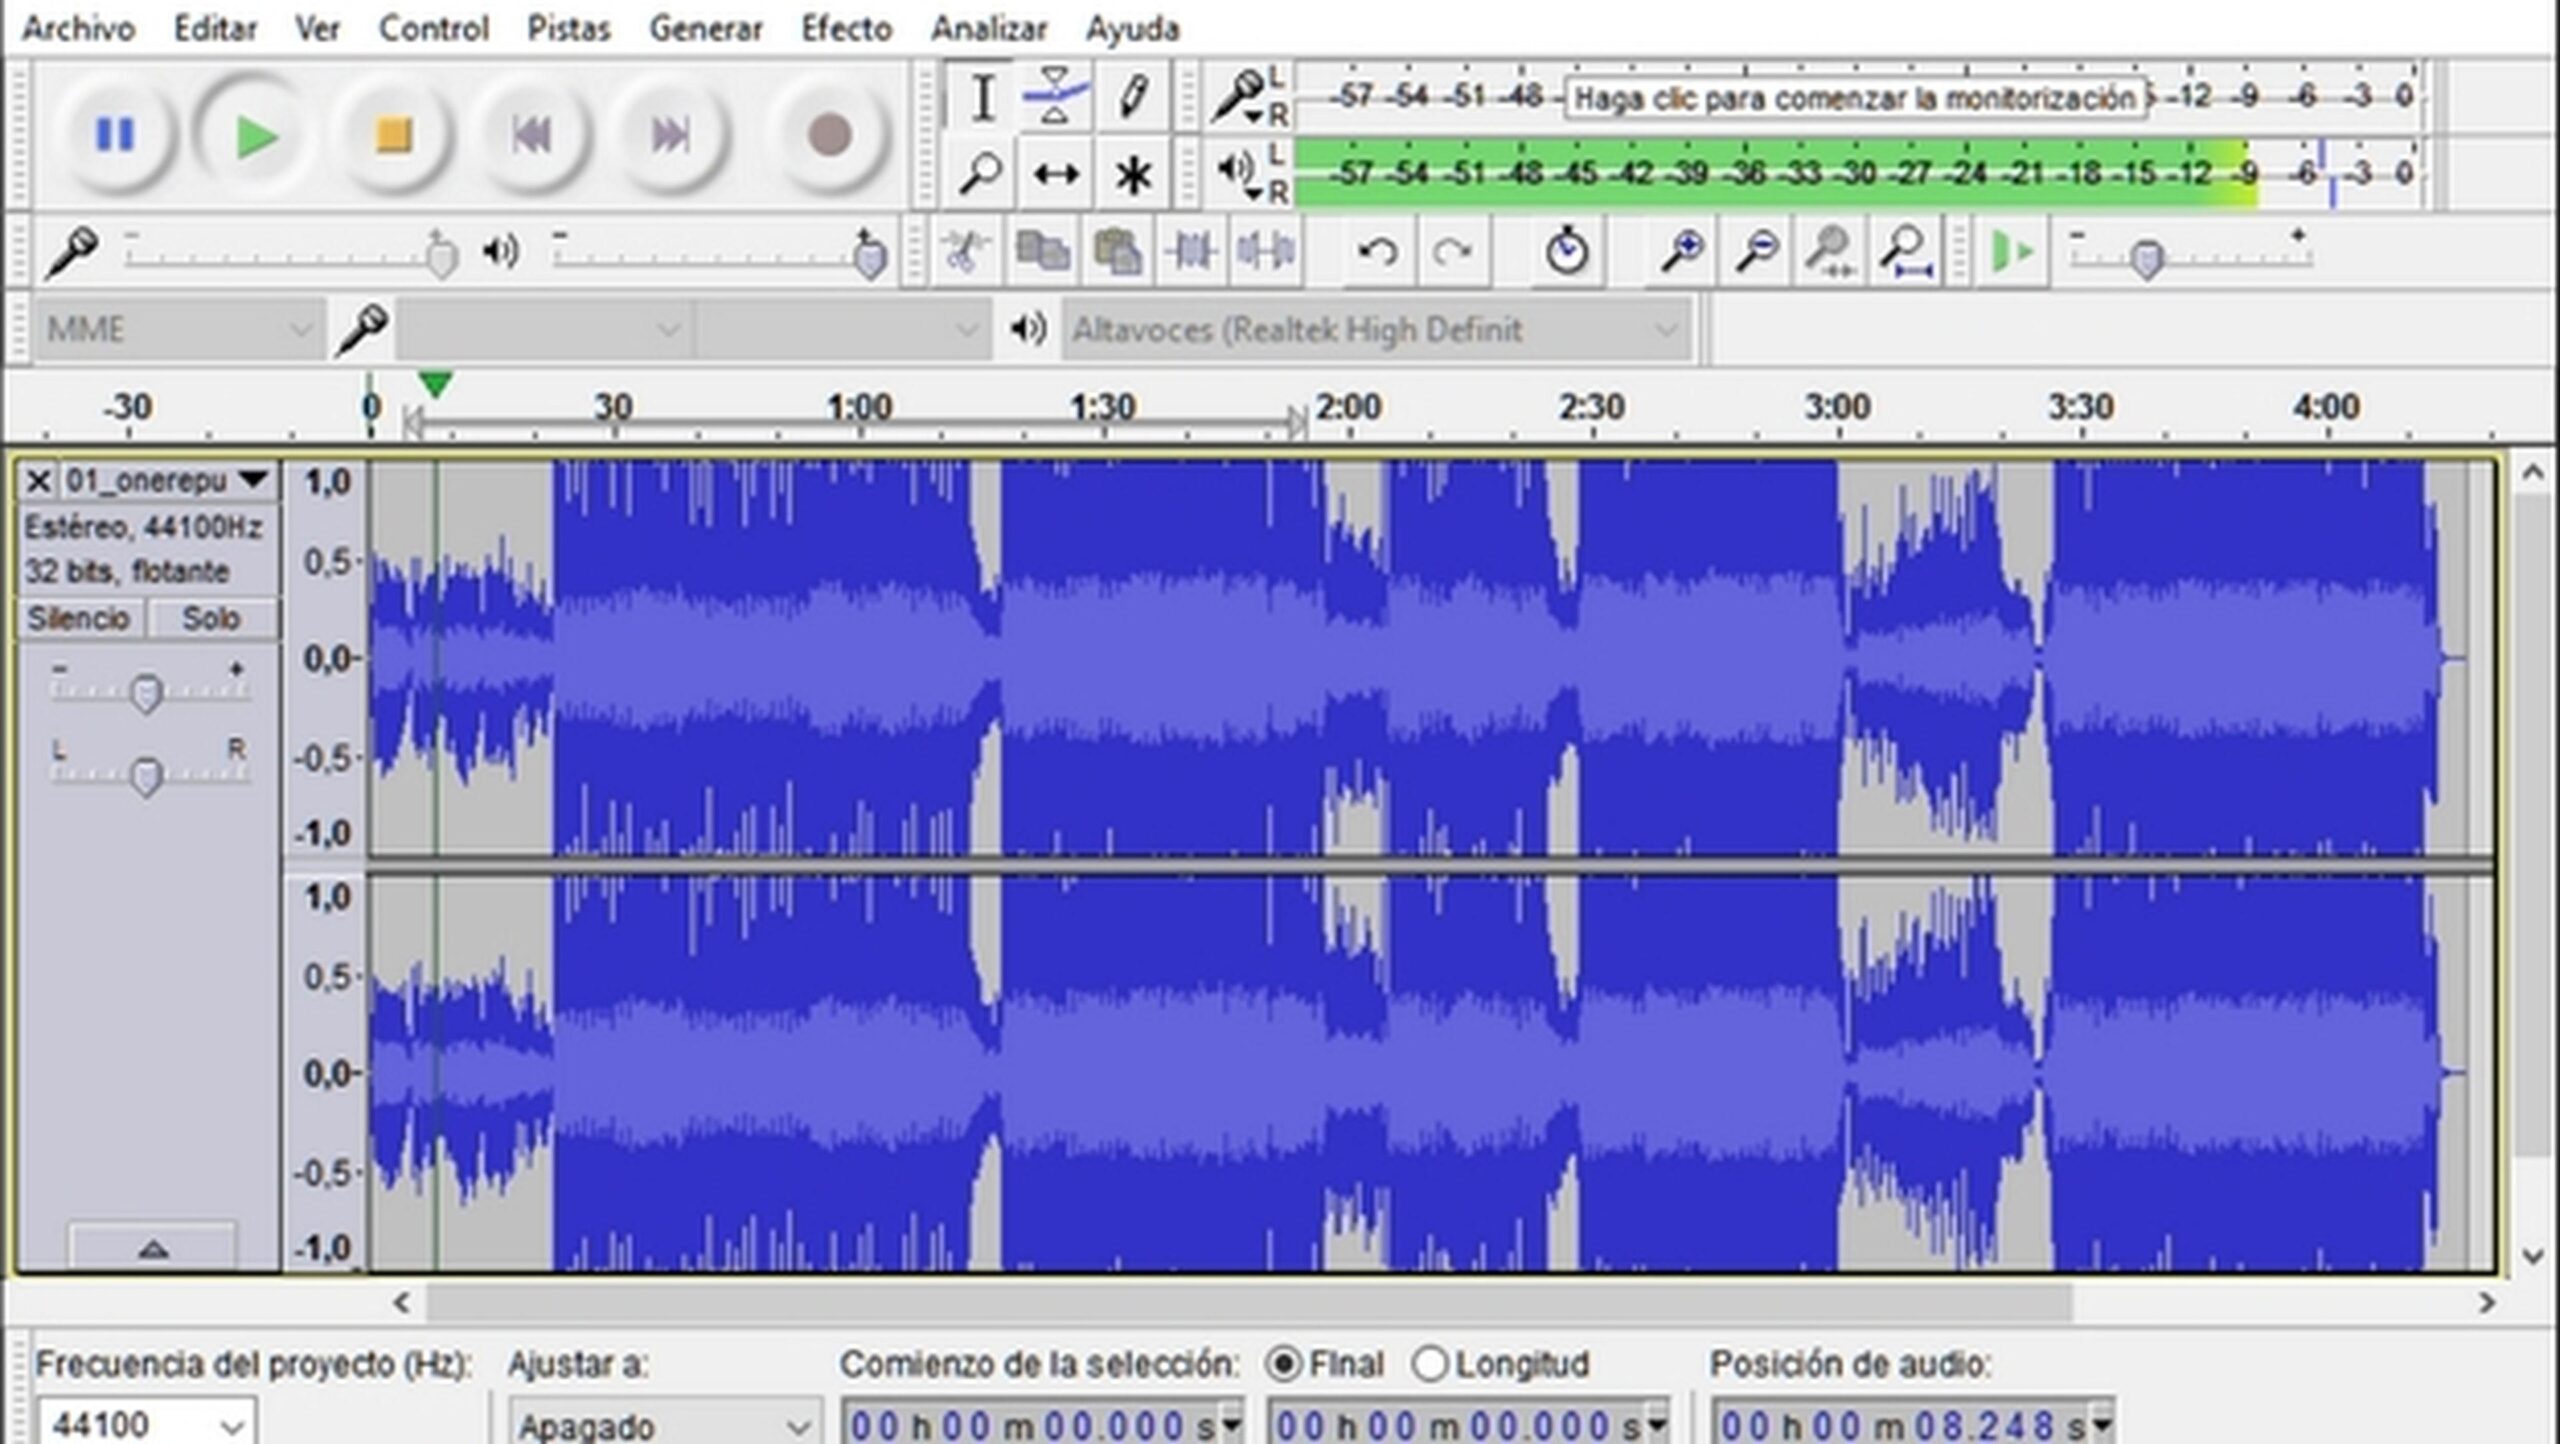Screen dimensions: 2560x1444
Task: Select the Final radio button
Action: click(1284, 1364)
